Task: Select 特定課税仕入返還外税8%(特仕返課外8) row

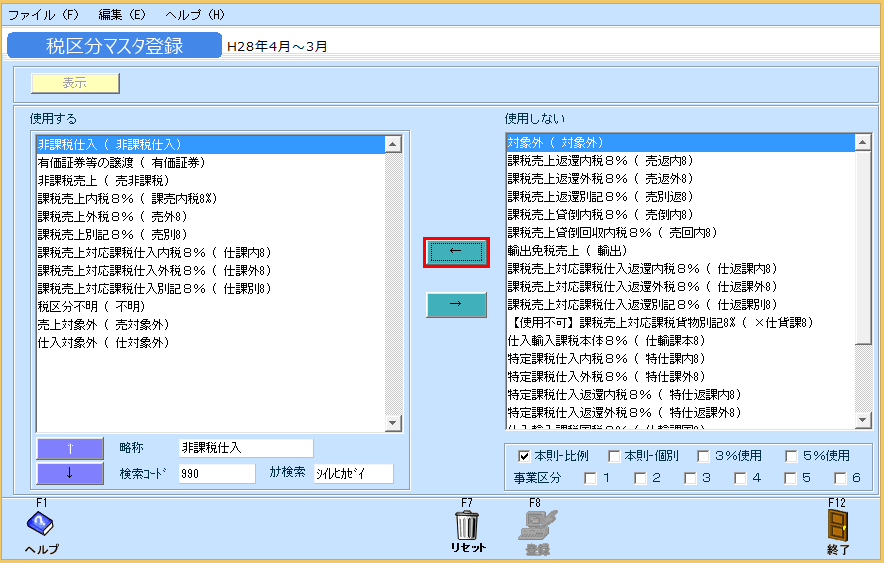Action: point(680,414)
